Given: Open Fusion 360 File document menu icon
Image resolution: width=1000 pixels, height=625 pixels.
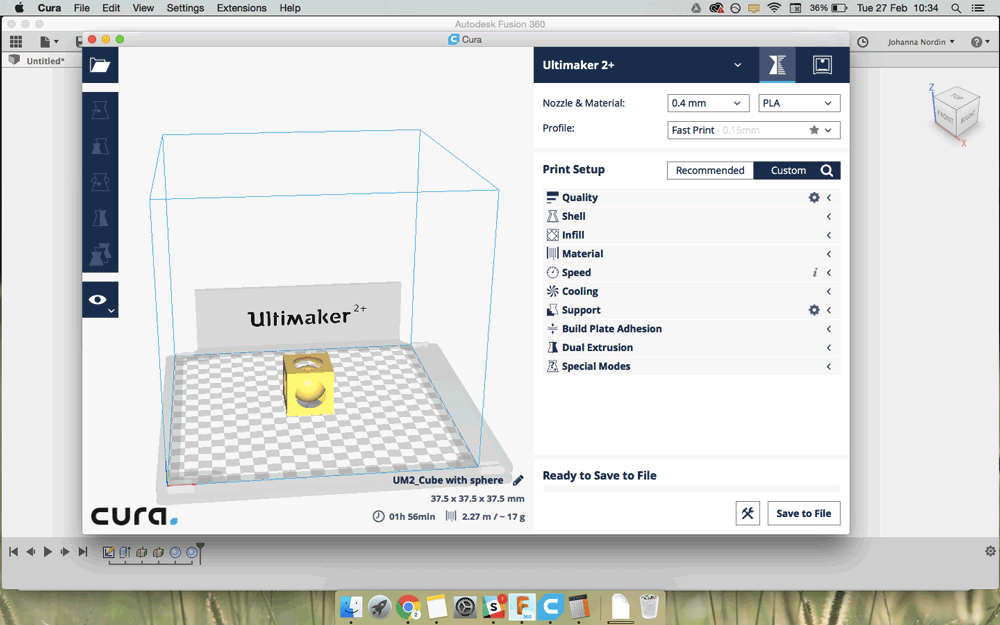Looking at the screenshot, I should click(x=48, y=41).
